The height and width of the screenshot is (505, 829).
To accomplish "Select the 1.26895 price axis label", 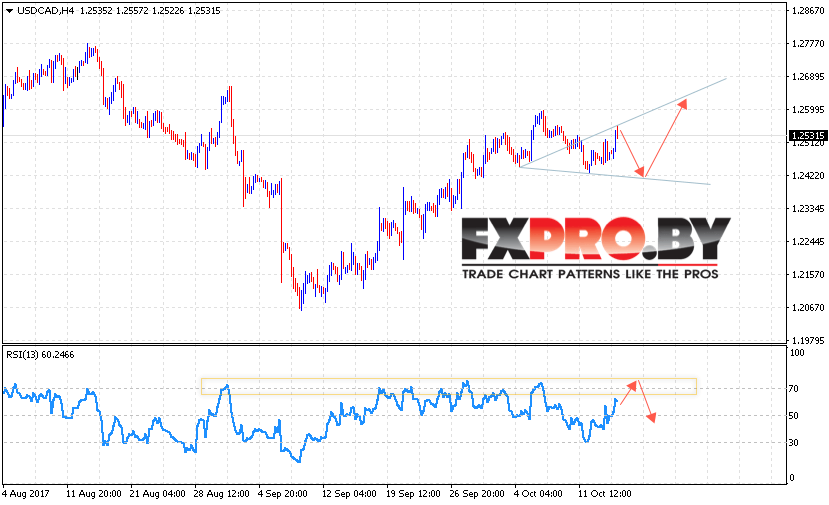I will point(808,77).
